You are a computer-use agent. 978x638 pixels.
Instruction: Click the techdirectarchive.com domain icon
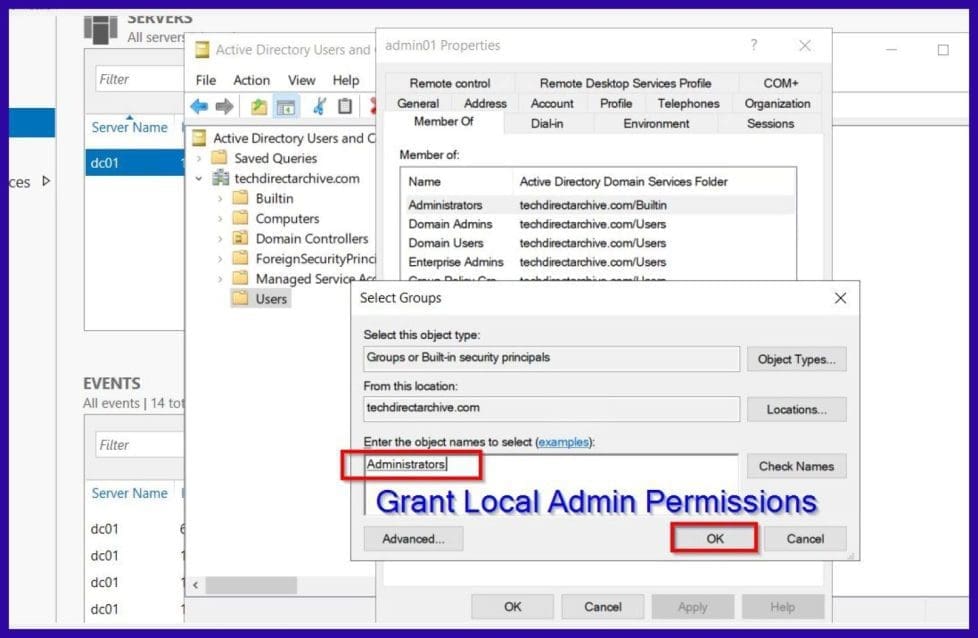(x=220, y=178)
